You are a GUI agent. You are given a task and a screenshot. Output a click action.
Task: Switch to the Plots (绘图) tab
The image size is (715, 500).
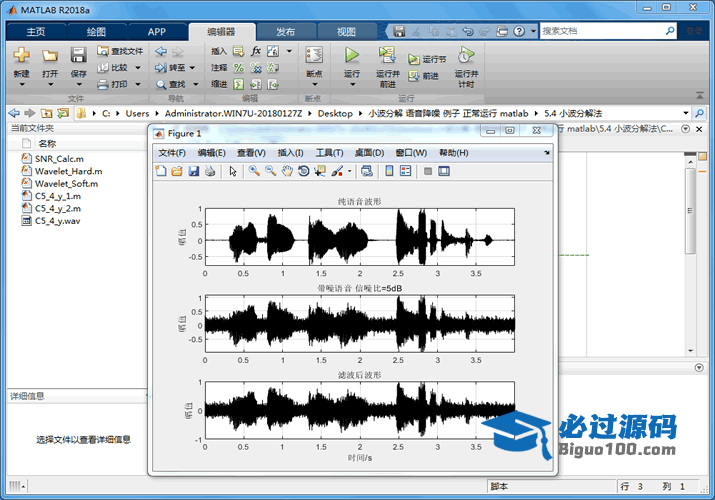coord(96,32)
